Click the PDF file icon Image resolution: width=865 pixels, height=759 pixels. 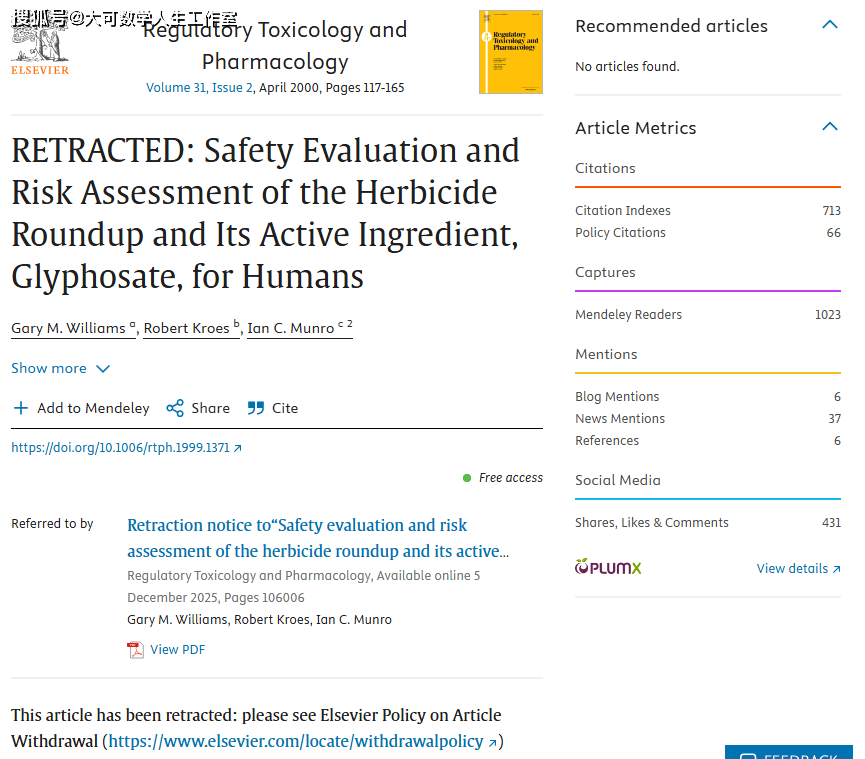135,650
